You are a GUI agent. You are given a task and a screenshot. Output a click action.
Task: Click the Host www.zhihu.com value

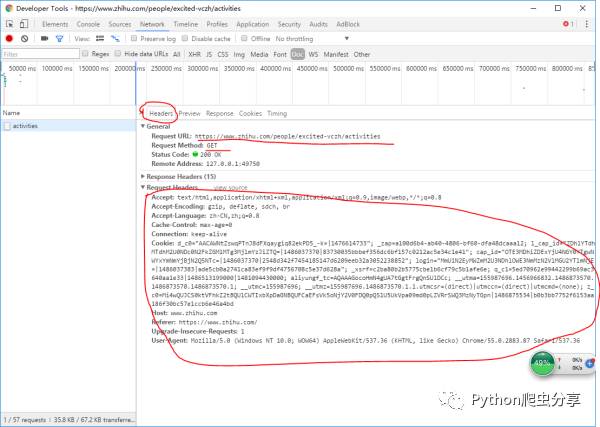(194, 313)
